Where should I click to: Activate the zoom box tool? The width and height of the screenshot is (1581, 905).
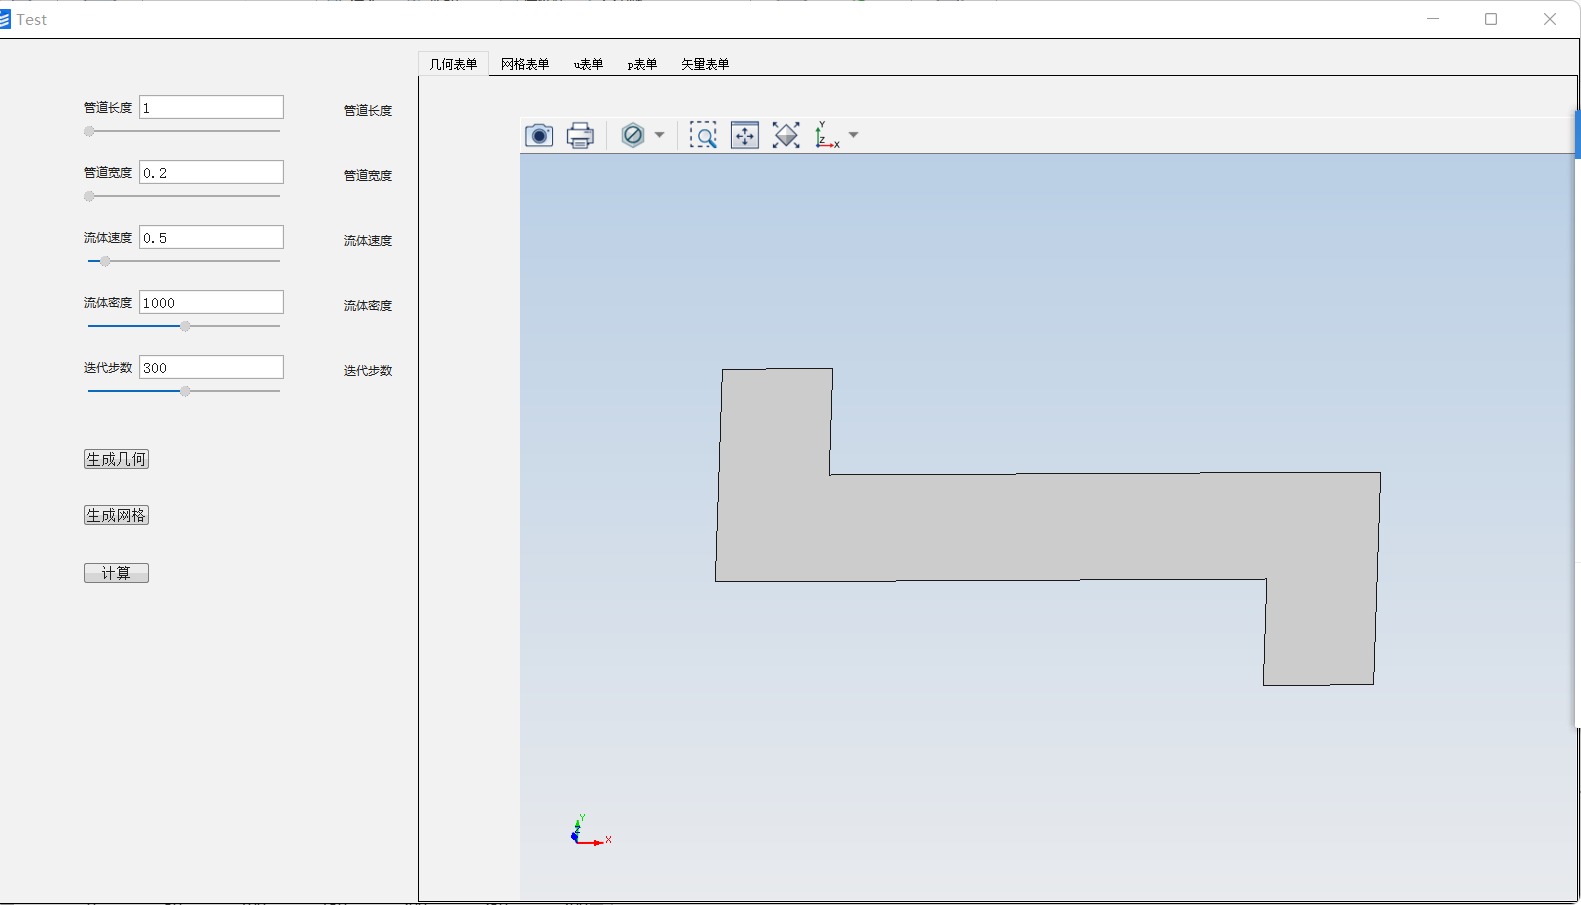pos(703,135)
